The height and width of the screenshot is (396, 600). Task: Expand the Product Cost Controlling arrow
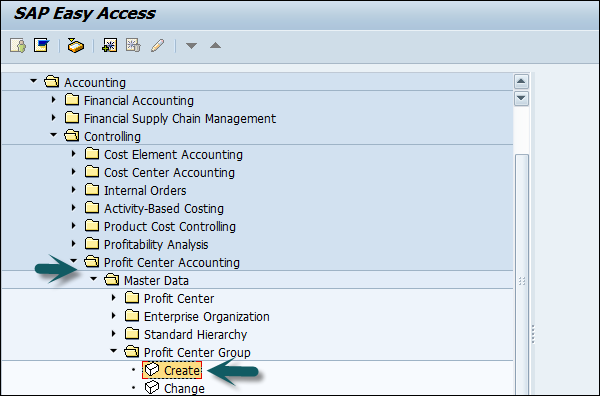pos(74,226)
